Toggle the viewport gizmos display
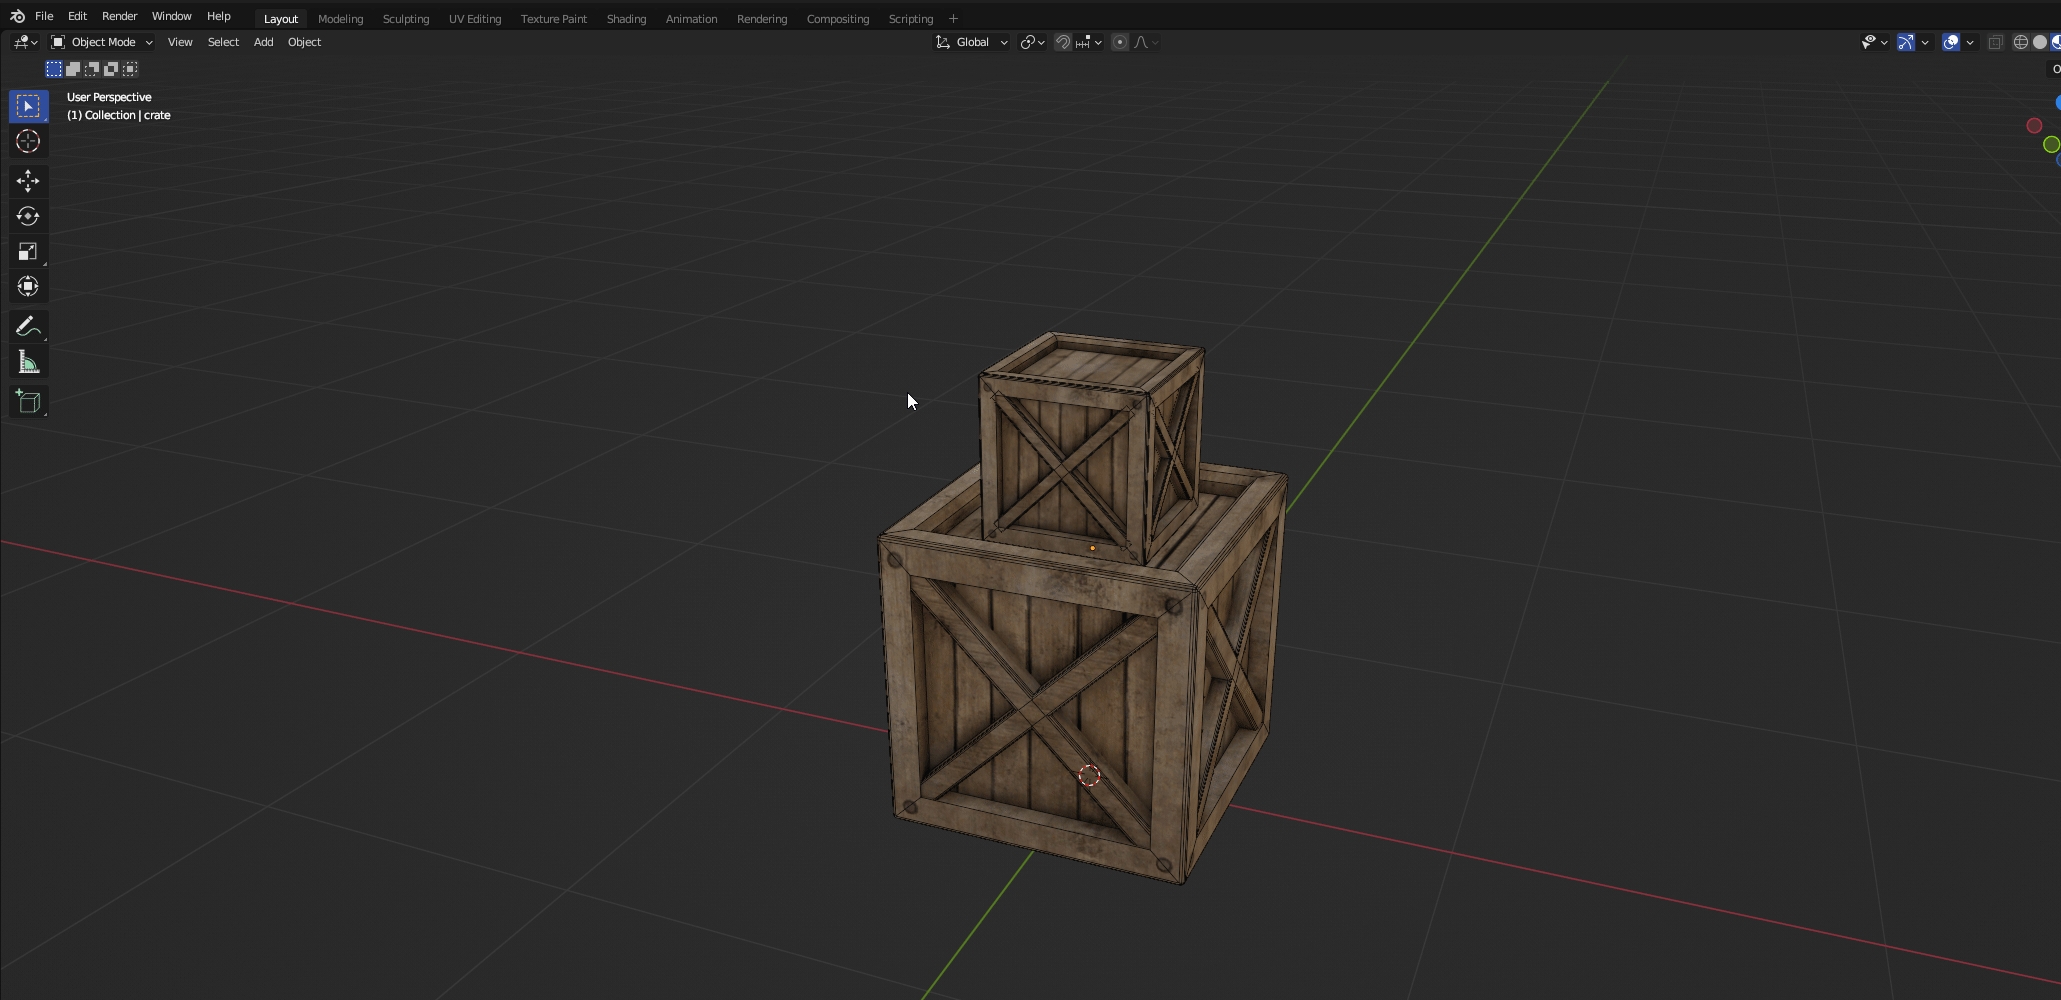Screen dimensions: 2061x1000 point(1906,42)
